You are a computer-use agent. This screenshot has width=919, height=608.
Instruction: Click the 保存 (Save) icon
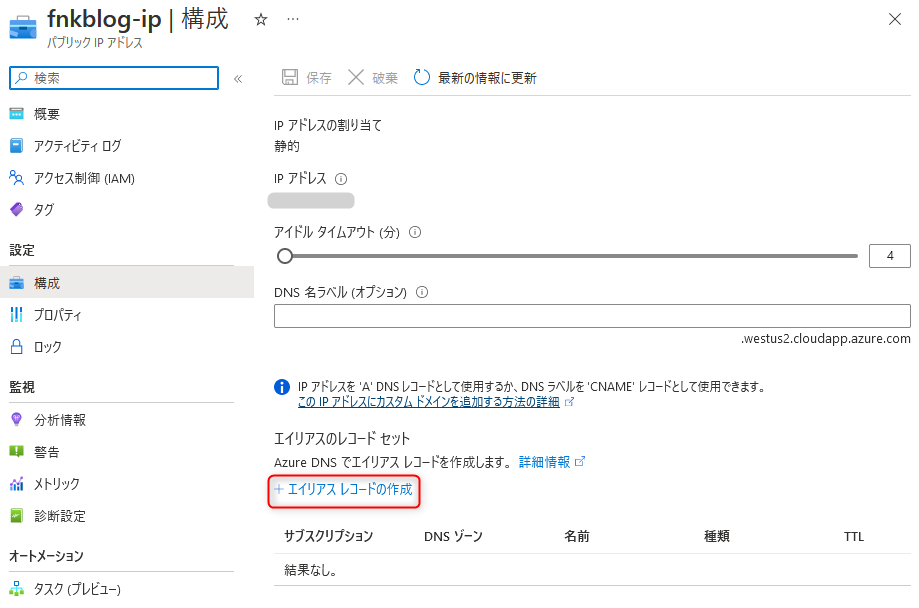pyautogui.click(x=290, y=77)
